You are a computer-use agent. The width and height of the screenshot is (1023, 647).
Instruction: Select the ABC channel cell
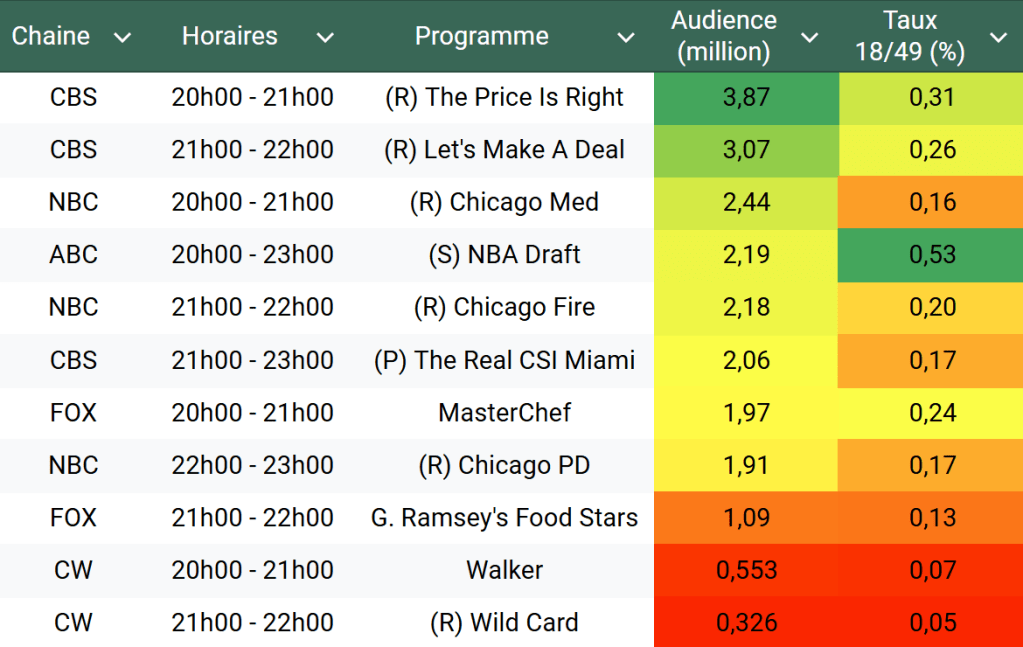click(73, 255)
